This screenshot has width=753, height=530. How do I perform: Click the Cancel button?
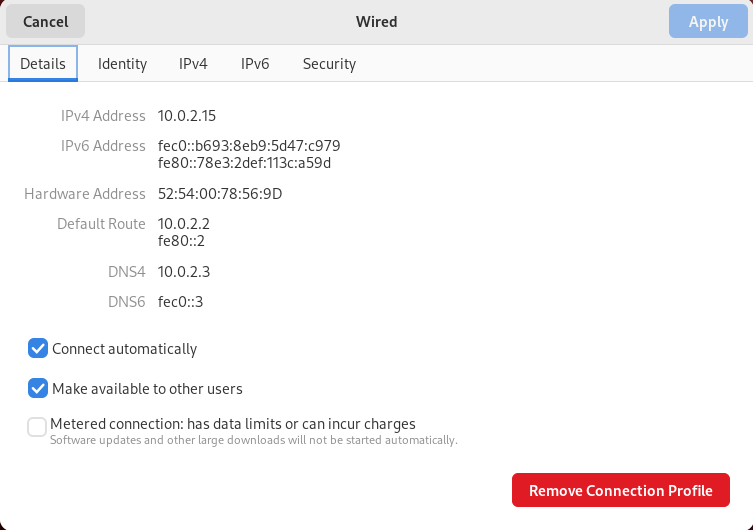tap(46, 21)
